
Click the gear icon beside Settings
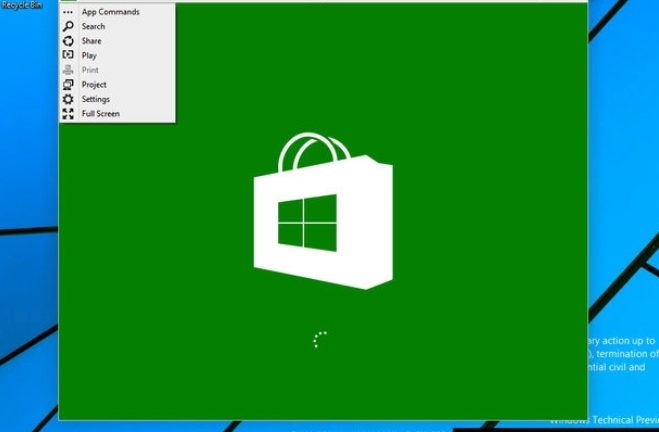[68, 99]
